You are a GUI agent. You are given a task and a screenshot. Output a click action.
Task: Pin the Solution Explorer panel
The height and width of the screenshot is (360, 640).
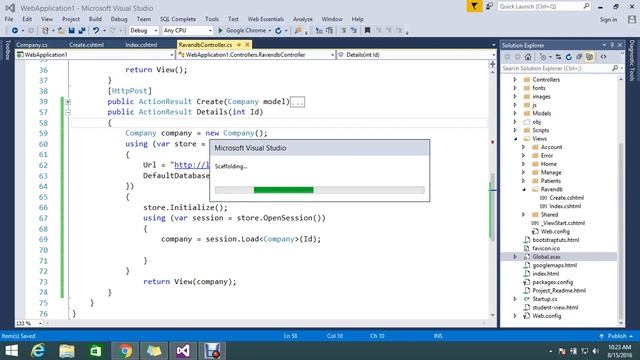[612, 45]
